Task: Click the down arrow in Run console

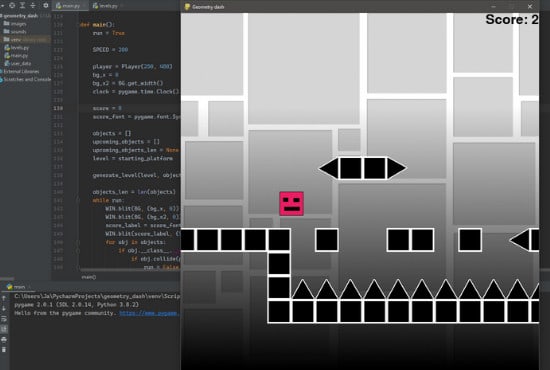Action: [x=4, y=309]
